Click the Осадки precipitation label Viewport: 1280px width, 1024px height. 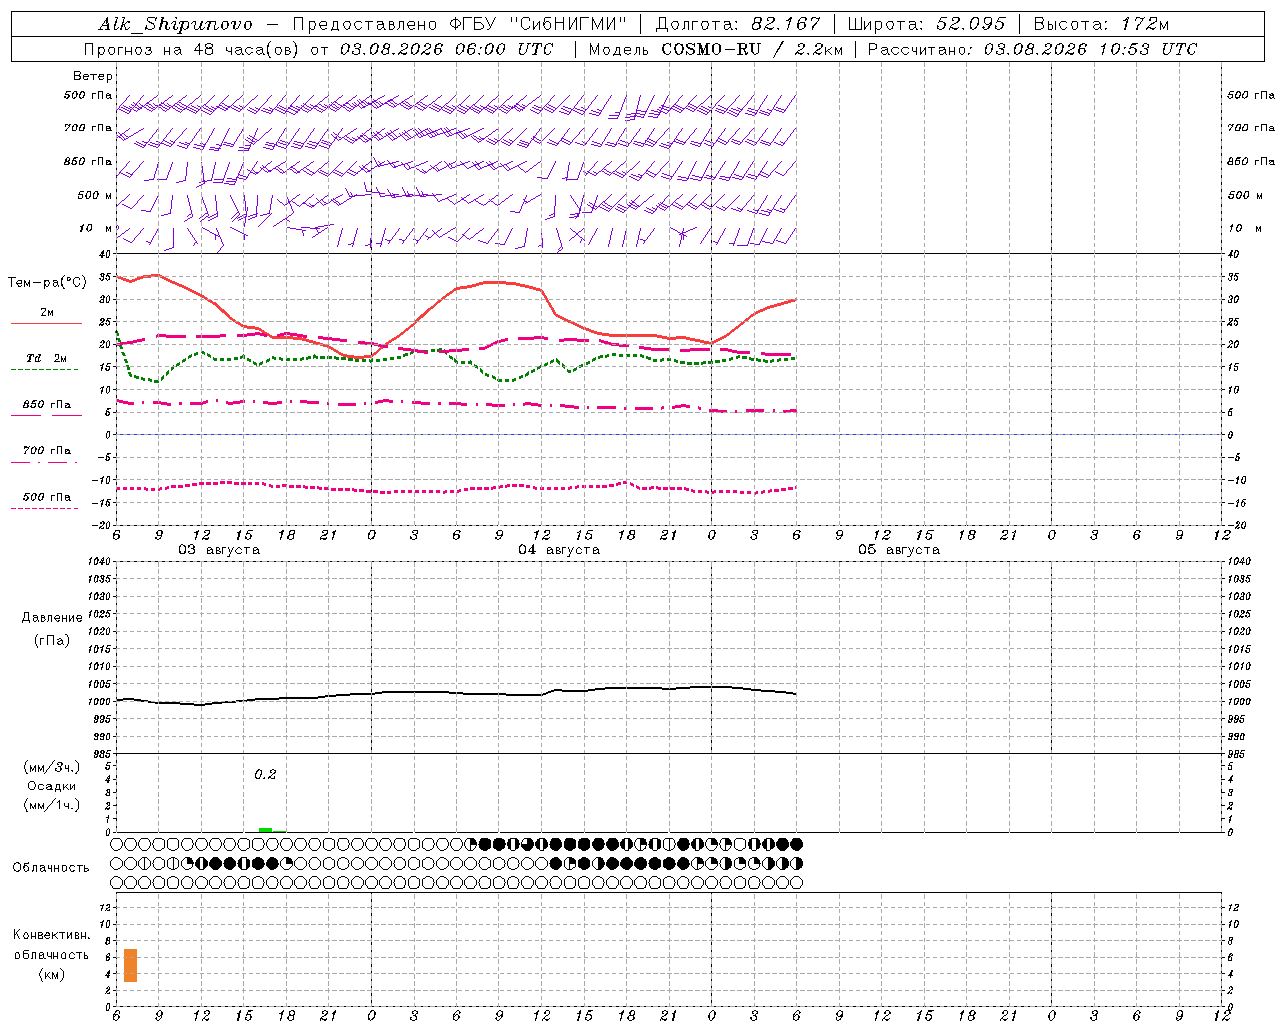click(x=52, y=786)
